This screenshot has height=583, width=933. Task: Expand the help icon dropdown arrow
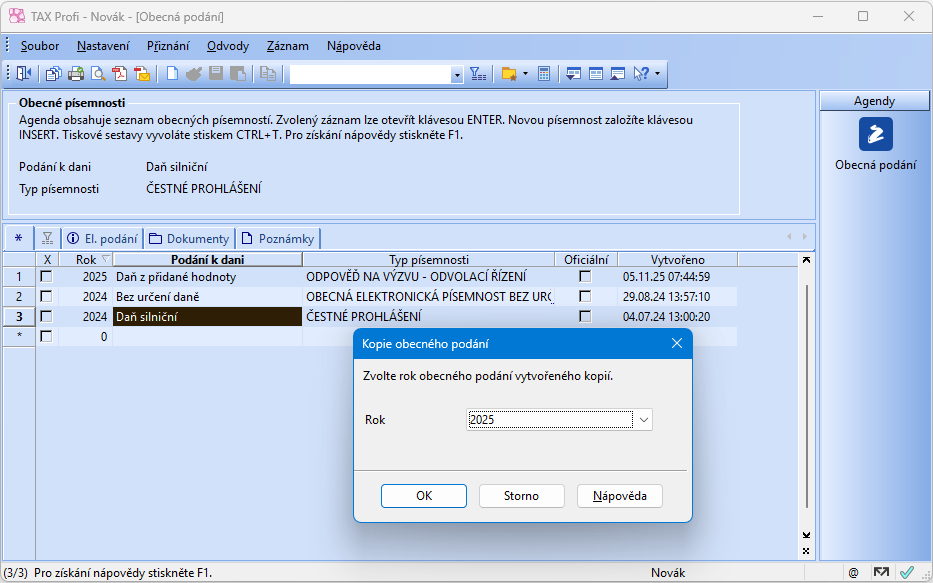[x=657, y=74]
